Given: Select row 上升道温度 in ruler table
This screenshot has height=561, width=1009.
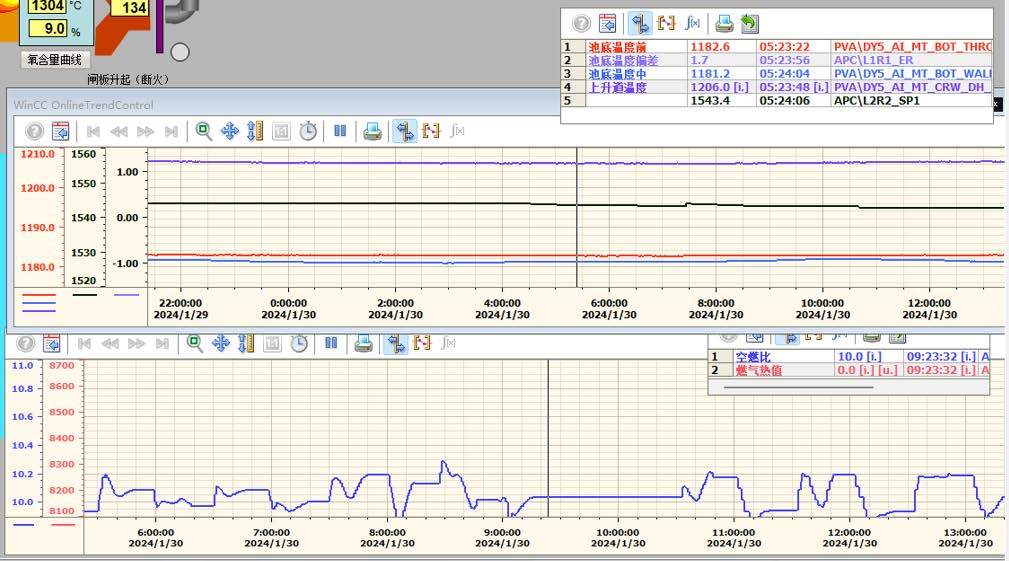Looking at the screenshot, I should (x=777, y=87).
